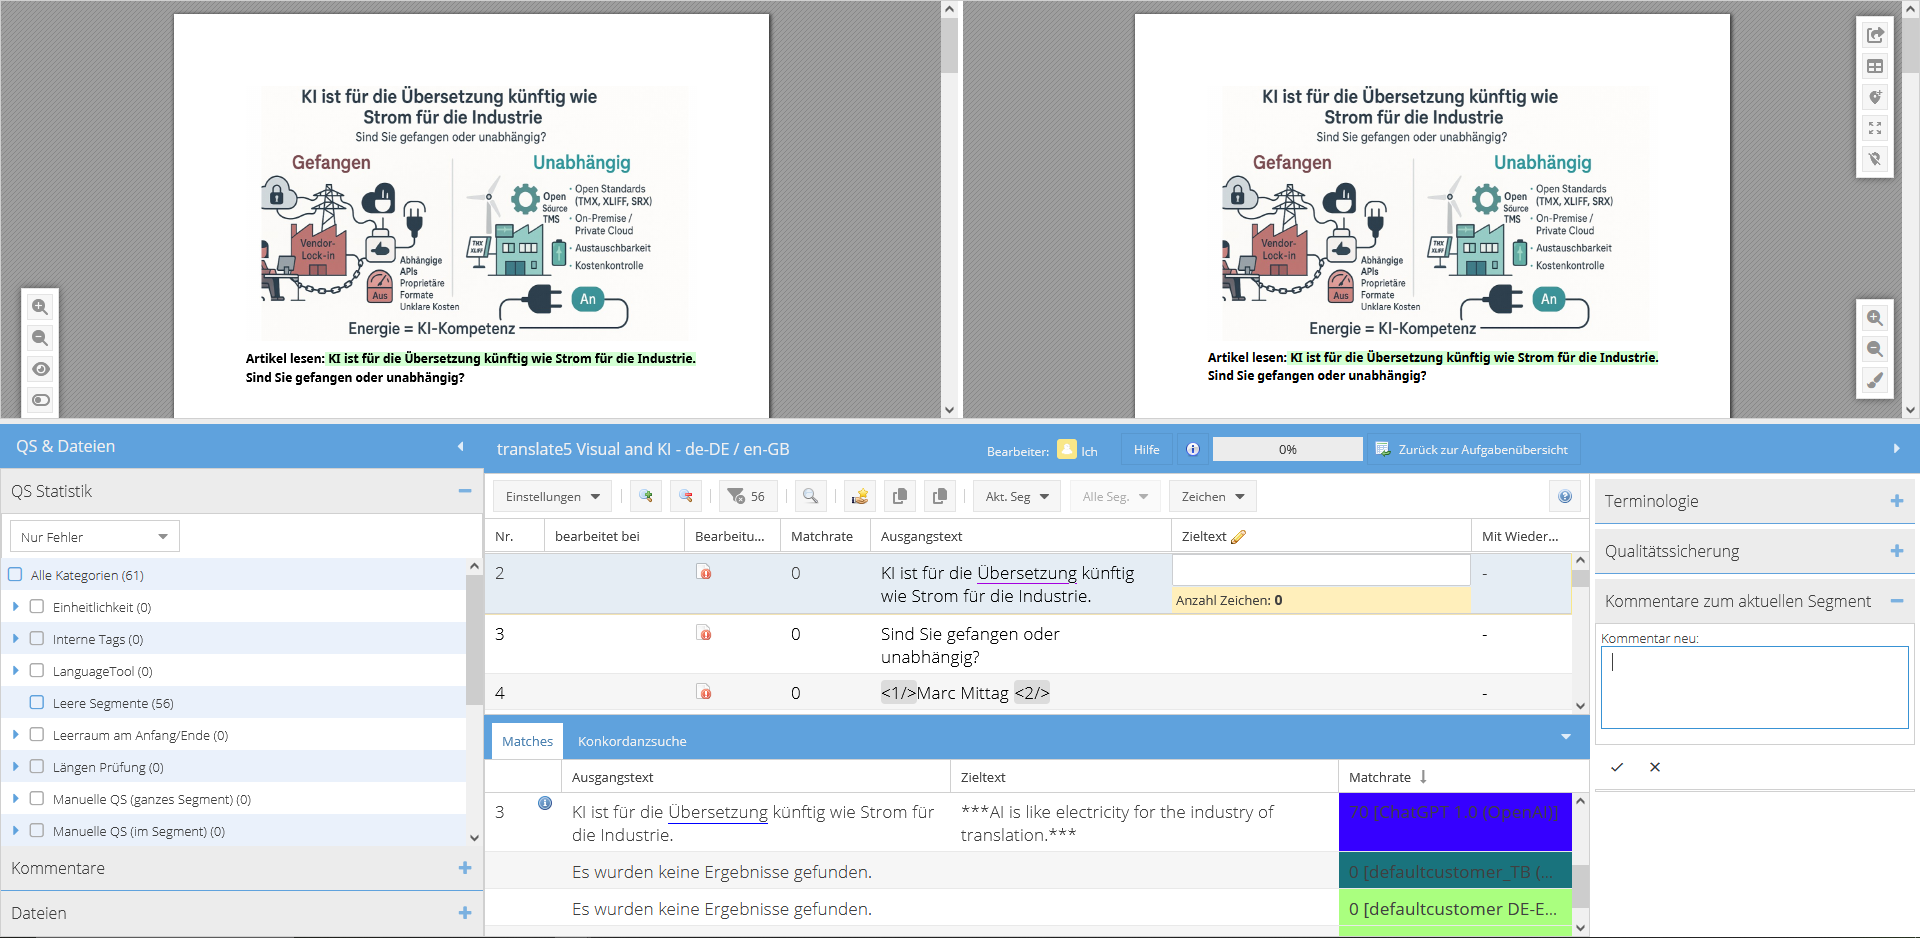This screenshot has width=1920, height=938.
Task: Switch to the Konkordanzsuche tab
Action: click(632, 741)
